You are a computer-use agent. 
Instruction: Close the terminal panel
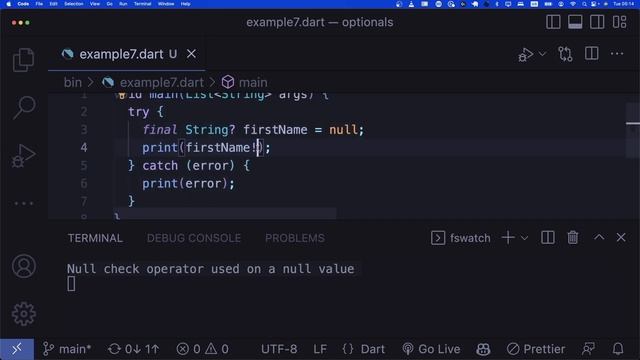point(621,237)
